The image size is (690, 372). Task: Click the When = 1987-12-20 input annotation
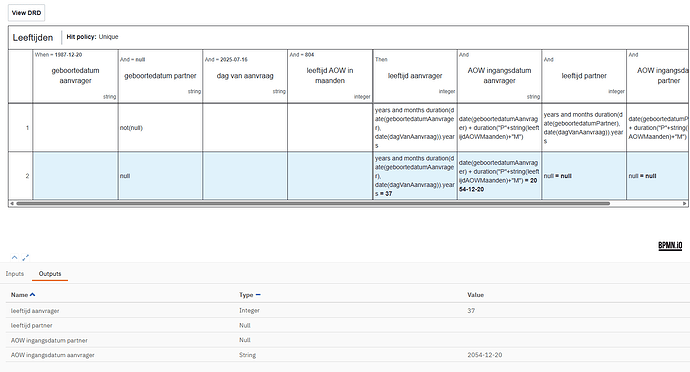58,55
